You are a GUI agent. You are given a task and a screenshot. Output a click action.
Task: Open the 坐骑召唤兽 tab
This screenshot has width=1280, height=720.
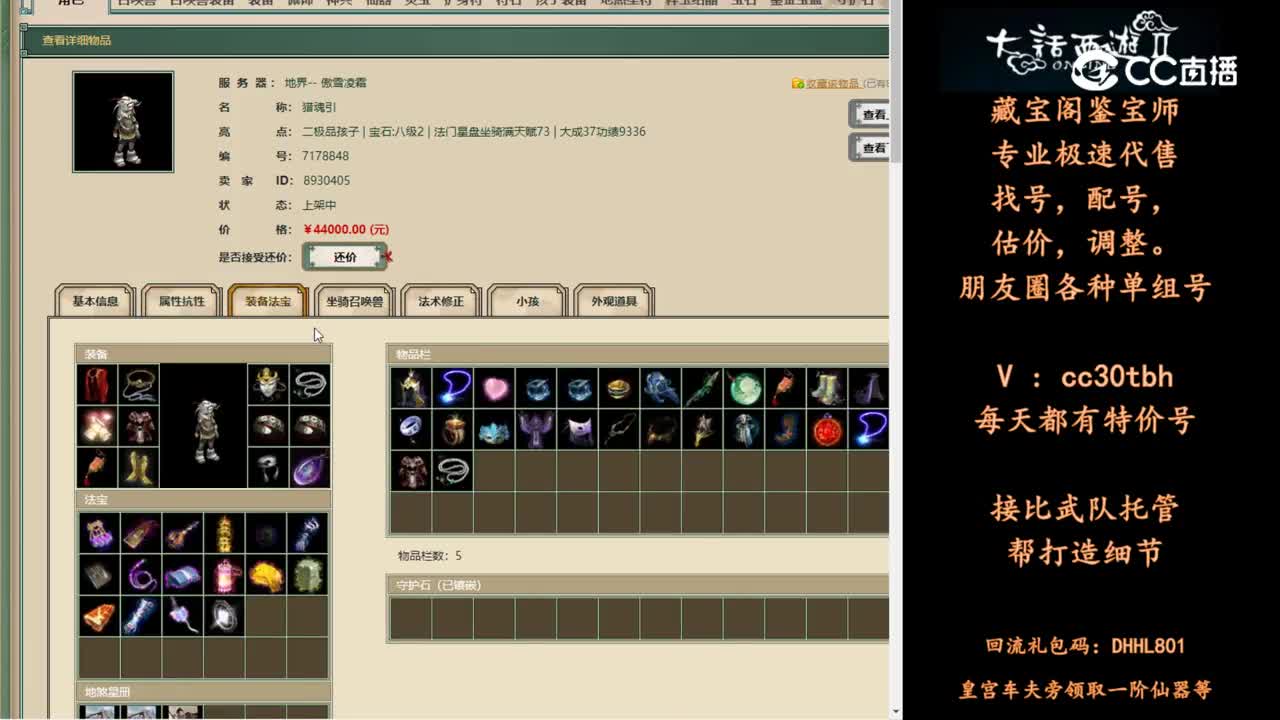point(354,301)
